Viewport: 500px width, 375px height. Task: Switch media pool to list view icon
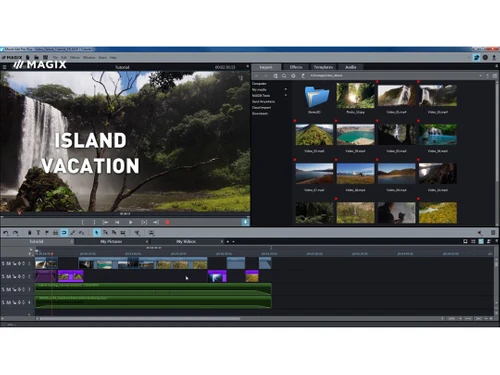click(494, 76)
